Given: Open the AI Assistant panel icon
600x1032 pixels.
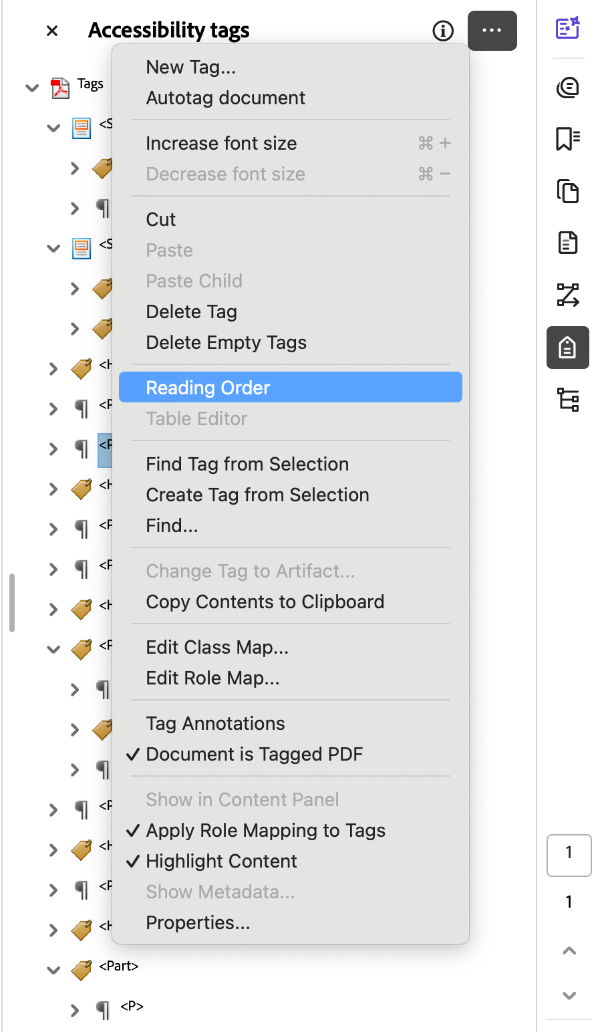Looking at the screenshot, I should (567, 30).
